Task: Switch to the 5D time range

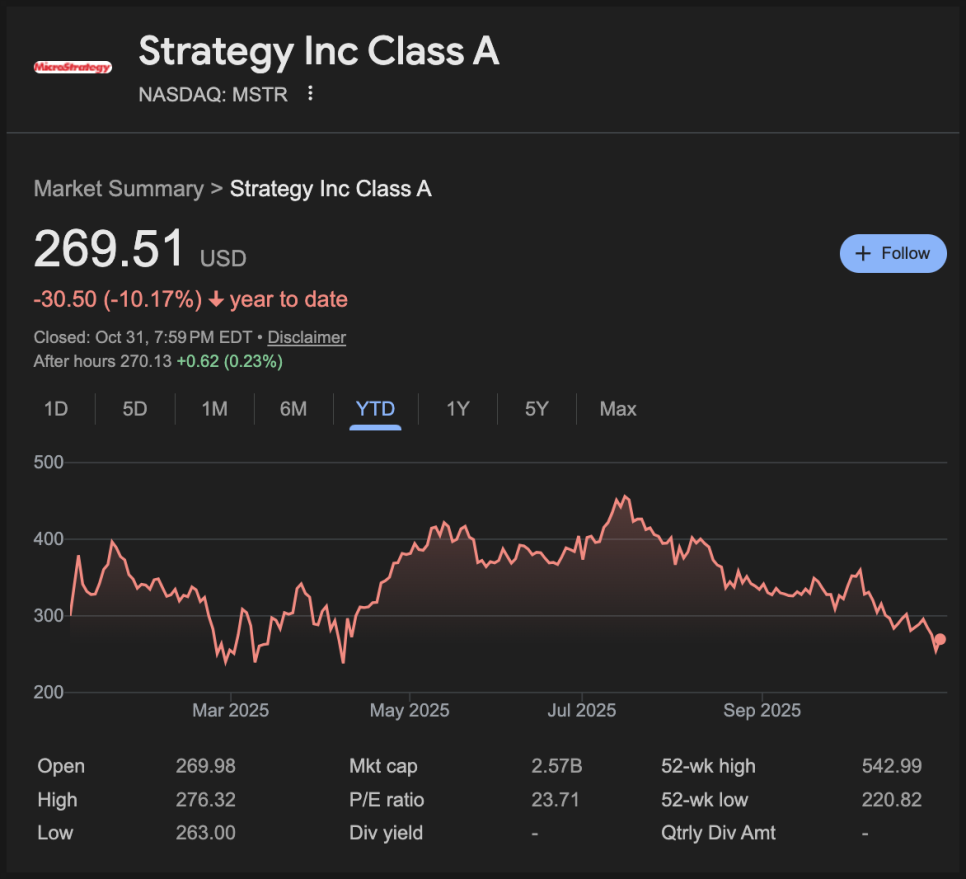Action: click(135, 409)
